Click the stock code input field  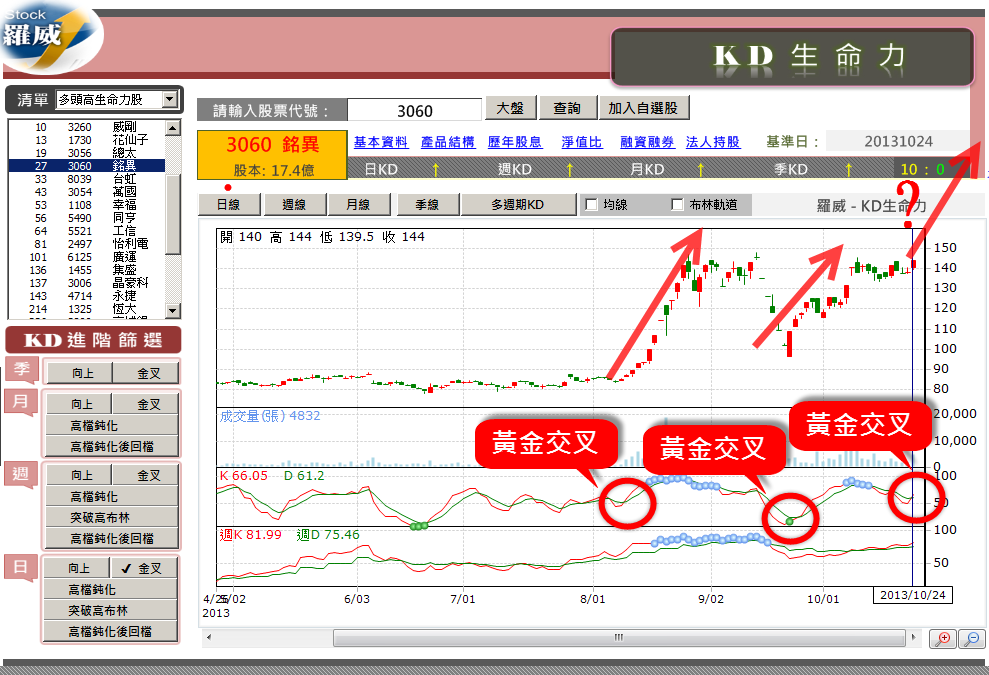(x=414, y=111)
